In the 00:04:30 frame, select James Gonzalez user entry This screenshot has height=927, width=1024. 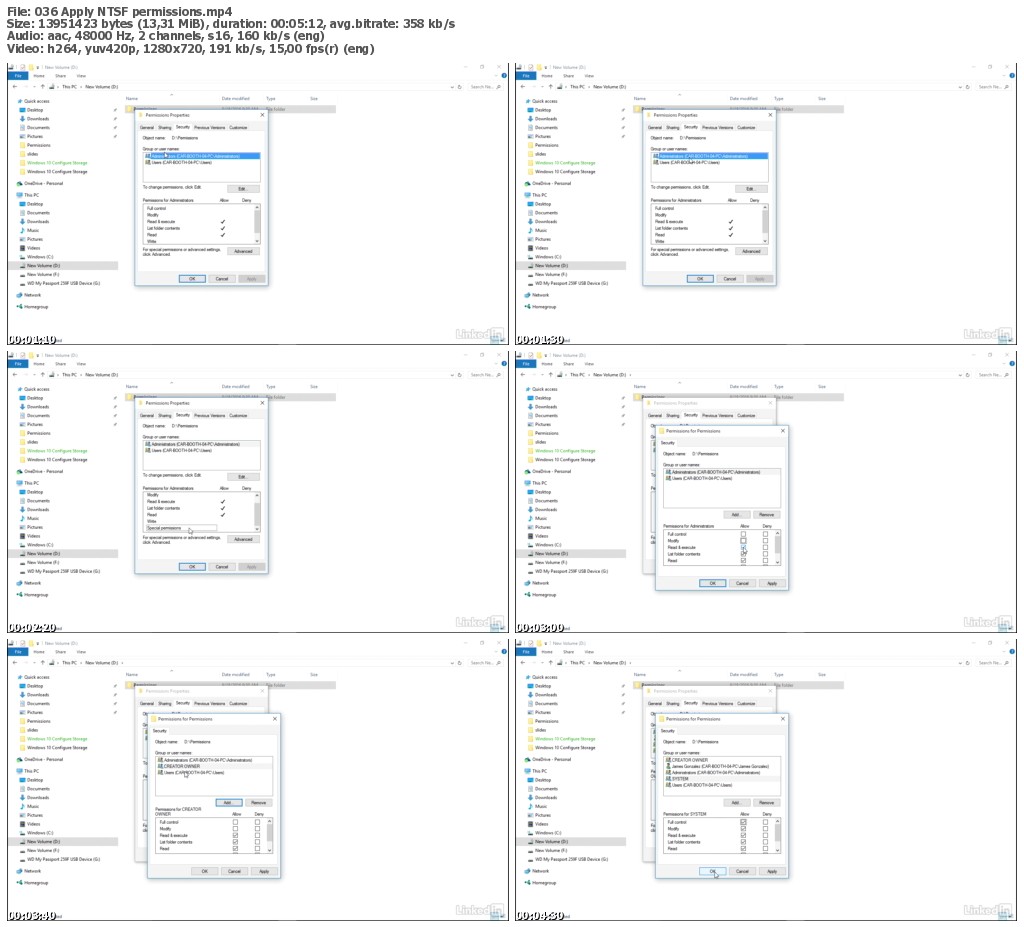[719, 766]
